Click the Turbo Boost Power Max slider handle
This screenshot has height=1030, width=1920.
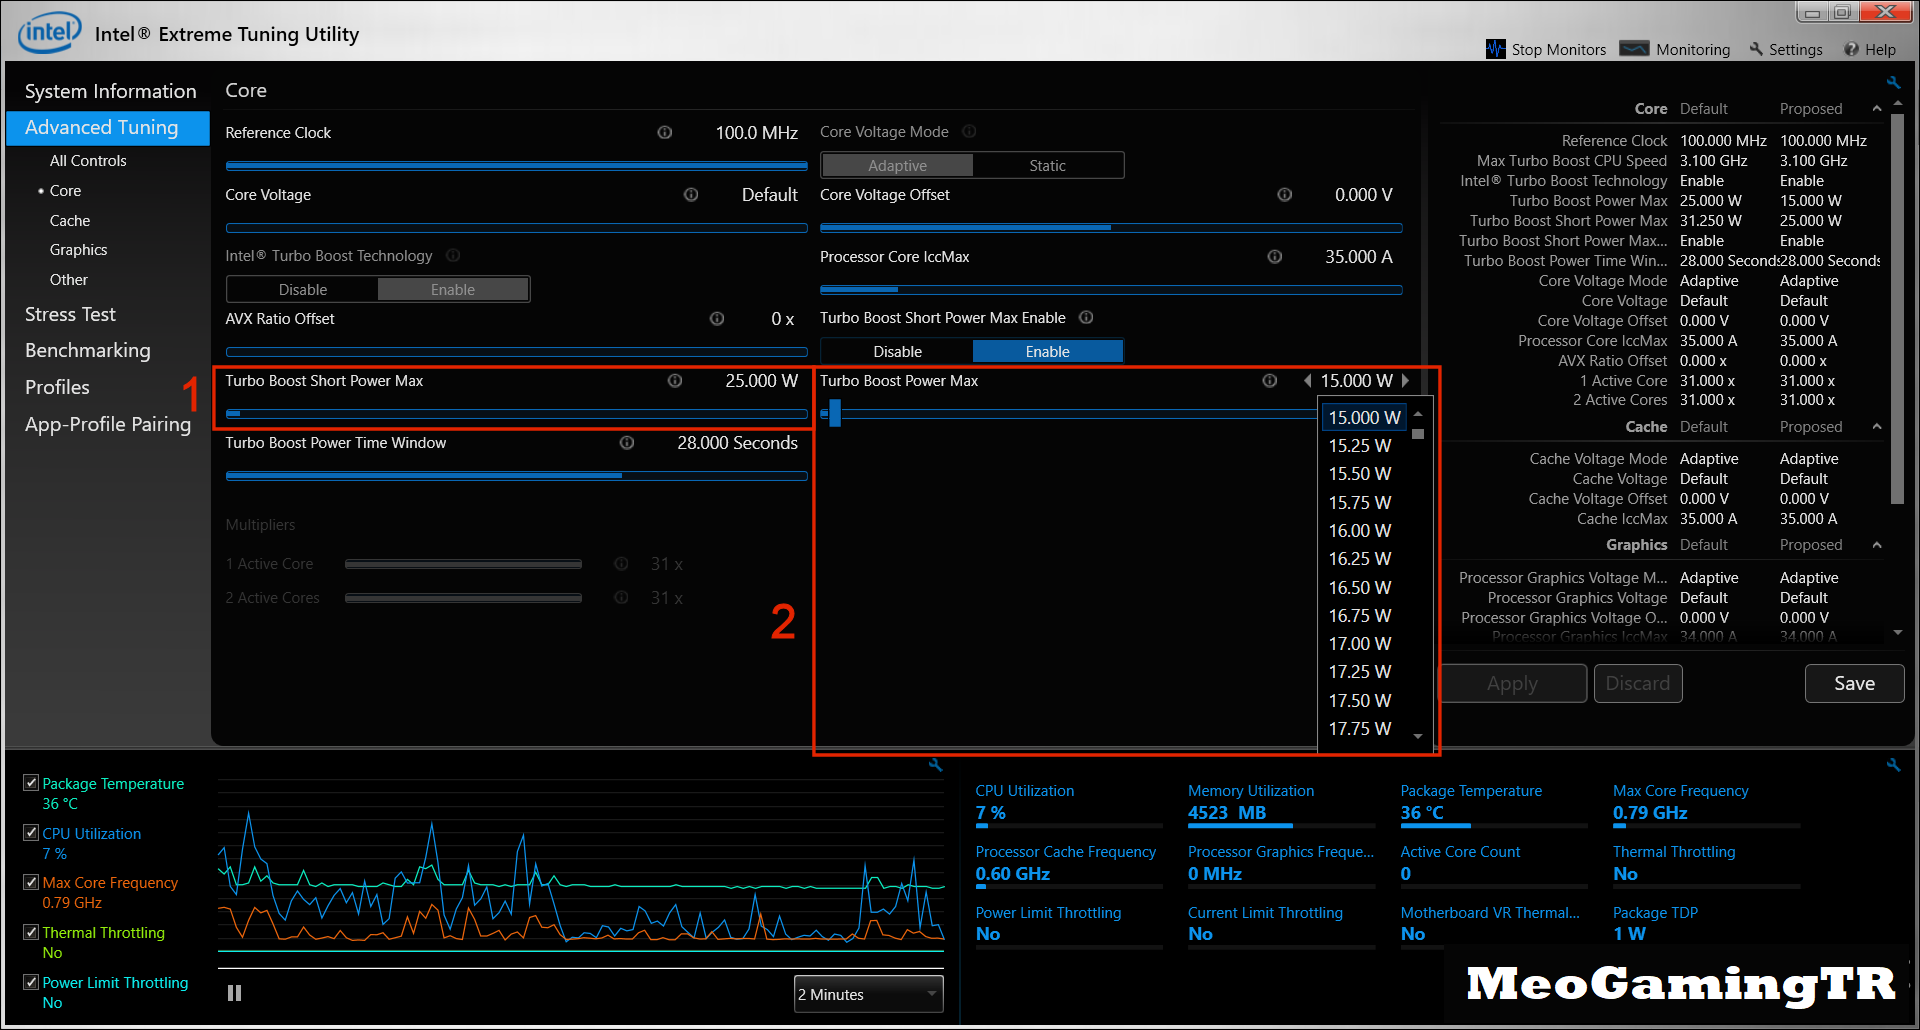click(834, 412)
